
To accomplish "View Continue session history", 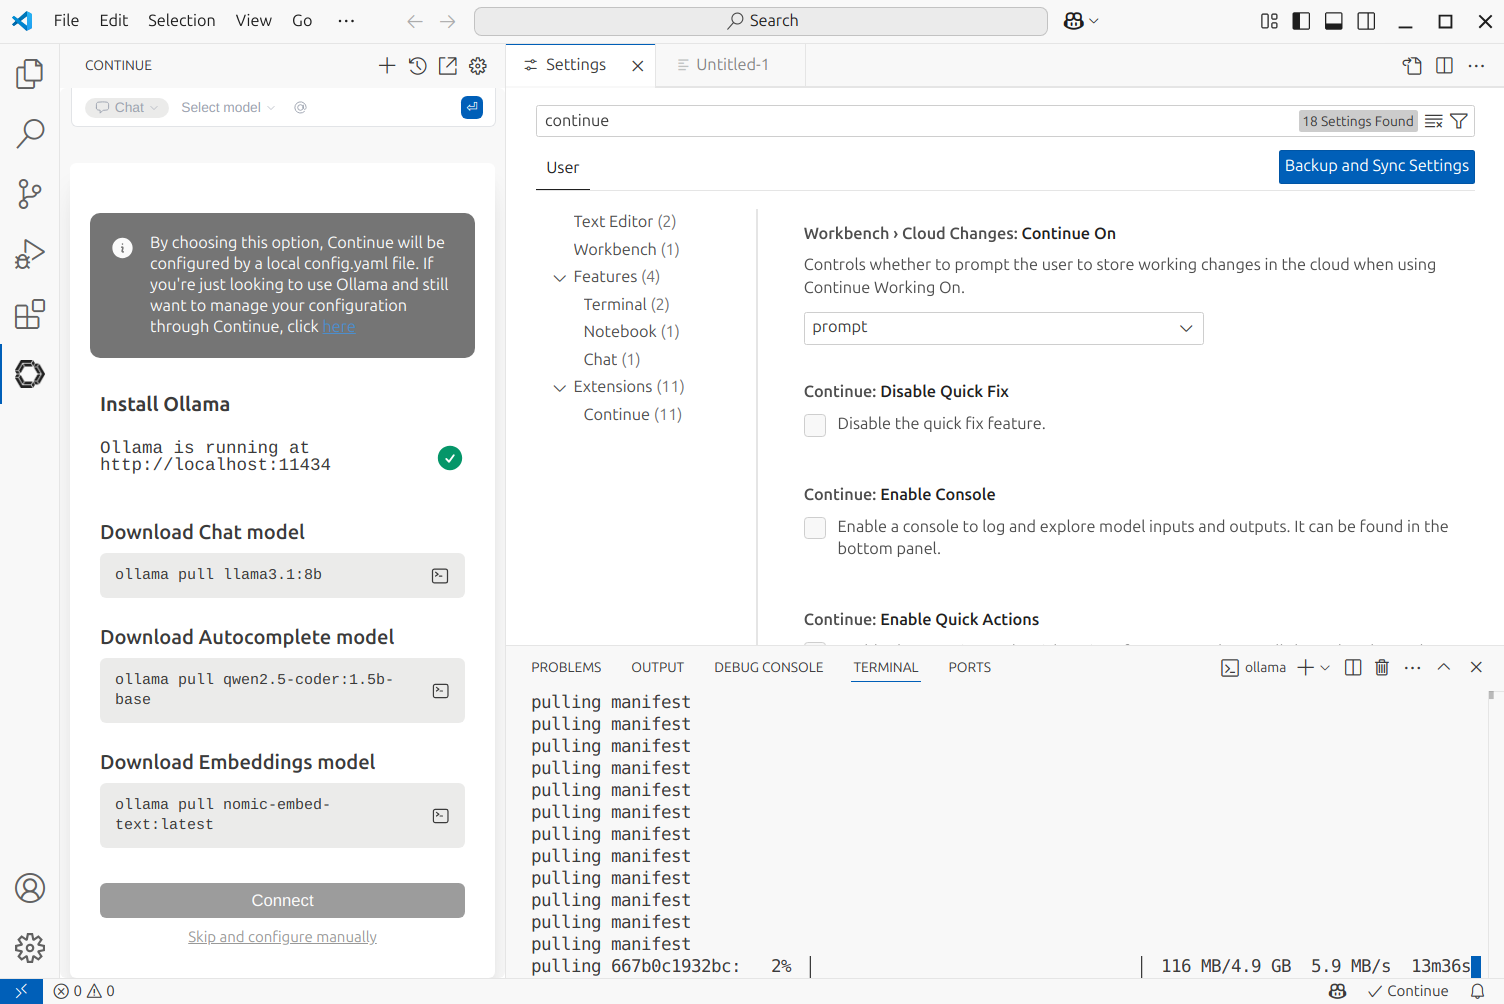I will [418, 65].
